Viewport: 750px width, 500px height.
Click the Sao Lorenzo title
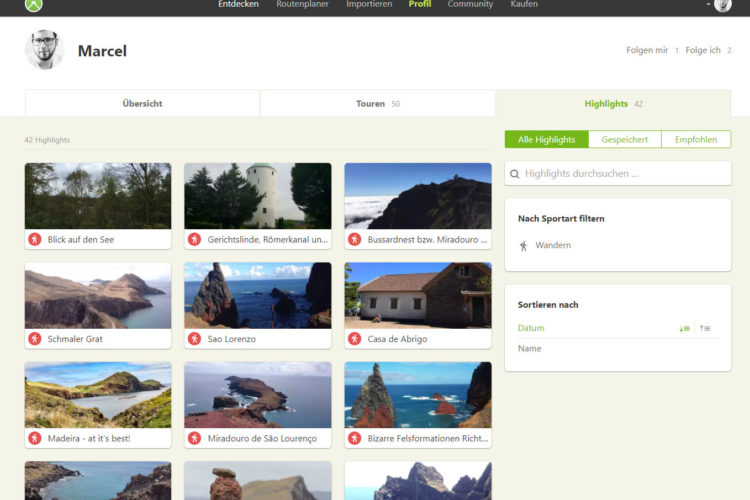coord(232,339)
